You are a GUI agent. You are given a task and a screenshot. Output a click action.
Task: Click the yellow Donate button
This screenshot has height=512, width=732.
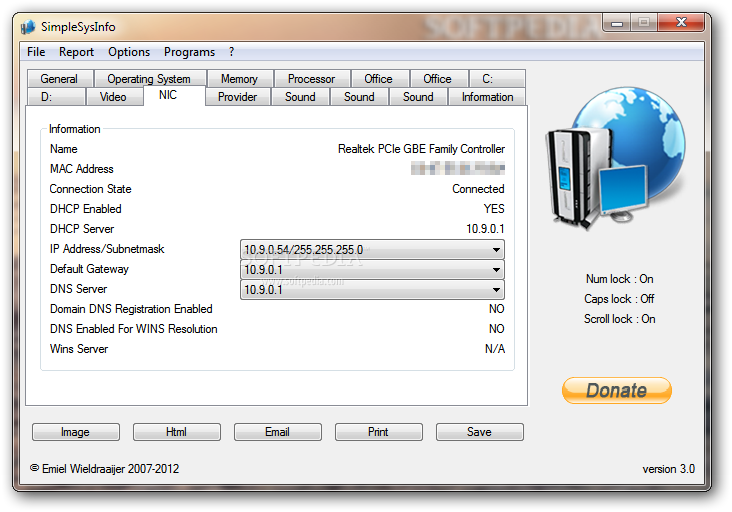pyautogui.click(x=617, y=390)
